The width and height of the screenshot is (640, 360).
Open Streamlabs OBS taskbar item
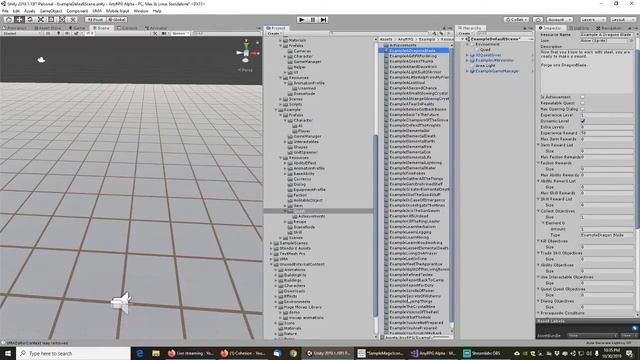pyautogui.click(x=482, y=353)
